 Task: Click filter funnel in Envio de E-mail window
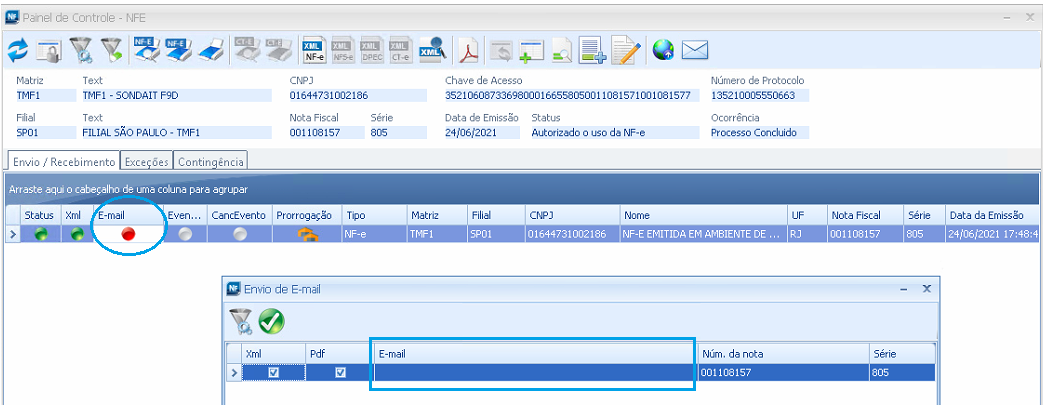241,322
